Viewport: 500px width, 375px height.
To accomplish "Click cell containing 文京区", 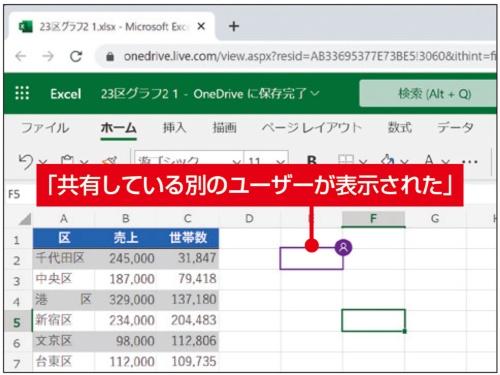I will (x=64, y=341).
